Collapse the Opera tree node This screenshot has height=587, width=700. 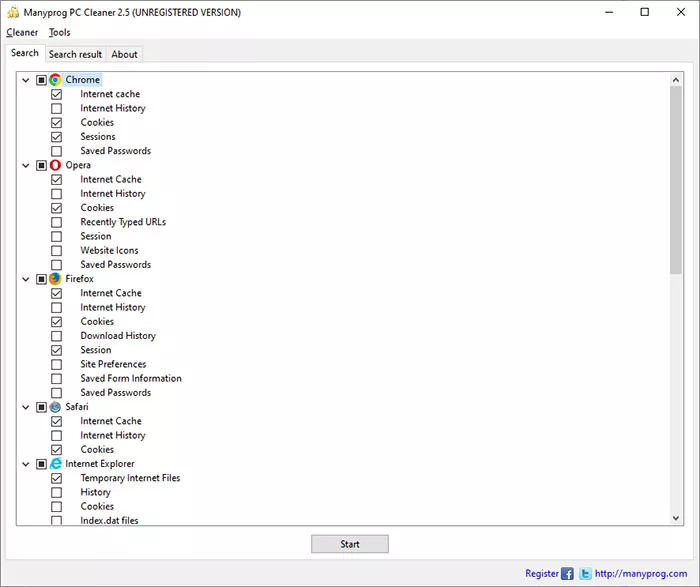(26, 166)
